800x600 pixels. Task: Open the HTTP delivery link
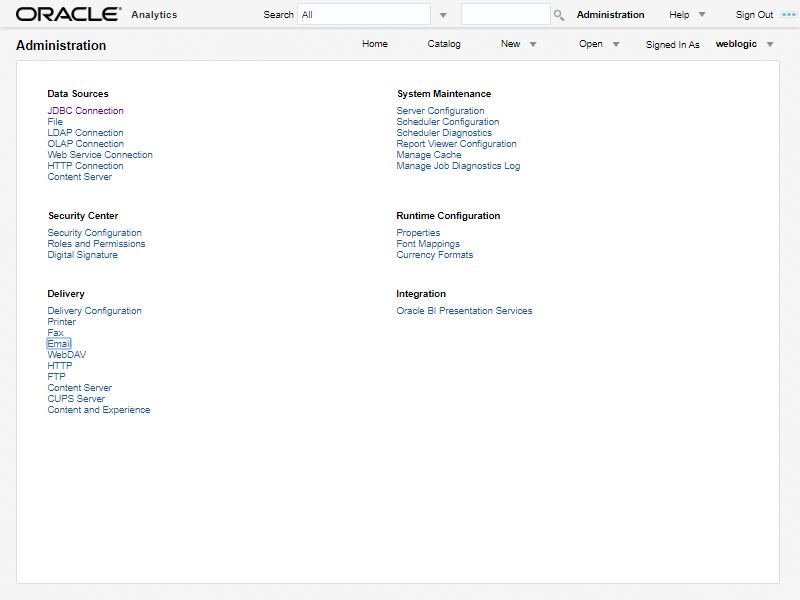pos(60,366)
